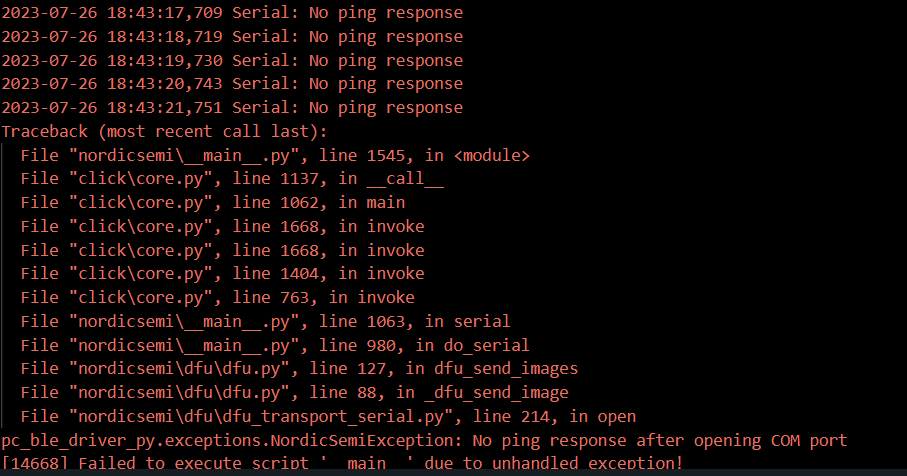Click the core.py line 763 invoke frame
Viewport: 907px width, 476px height.
[x=217, y=297]
